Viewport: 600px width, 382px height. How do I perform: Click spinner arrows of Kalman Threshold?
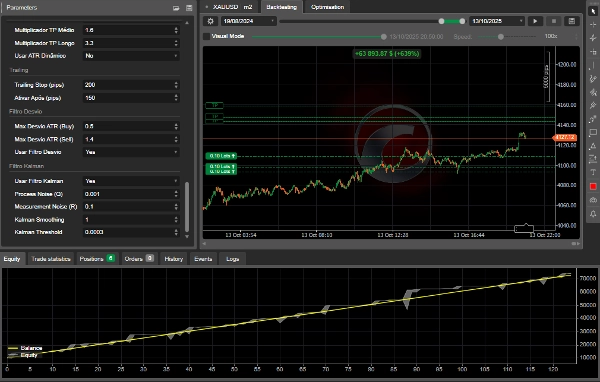176,232
